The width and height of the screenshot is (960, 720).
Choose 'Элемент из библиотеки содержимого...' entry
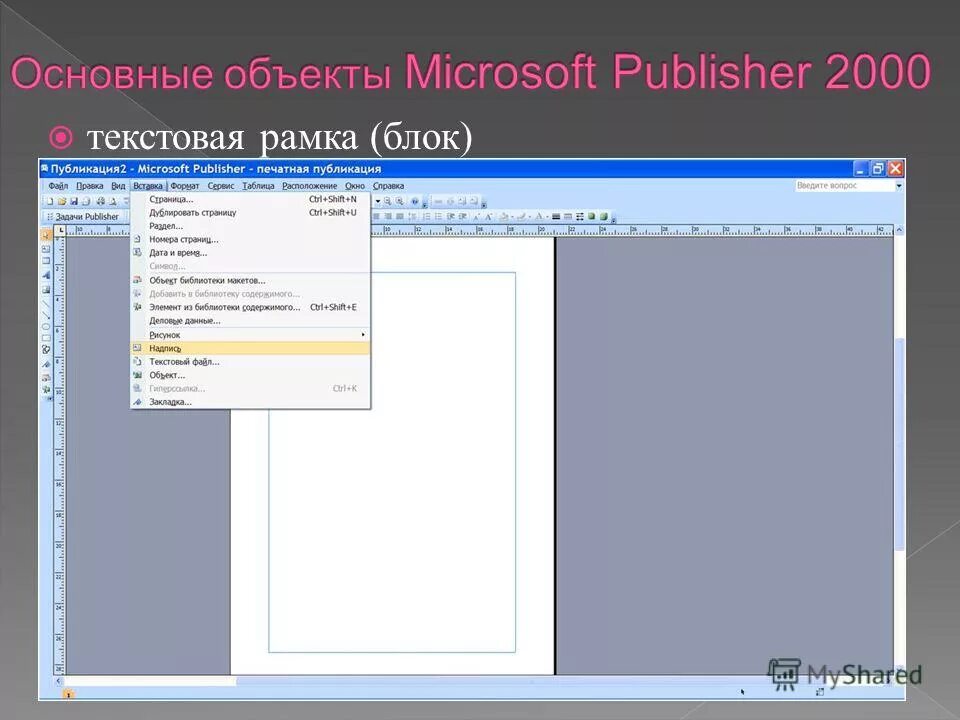pyautogui.click(x=250, y=307)
